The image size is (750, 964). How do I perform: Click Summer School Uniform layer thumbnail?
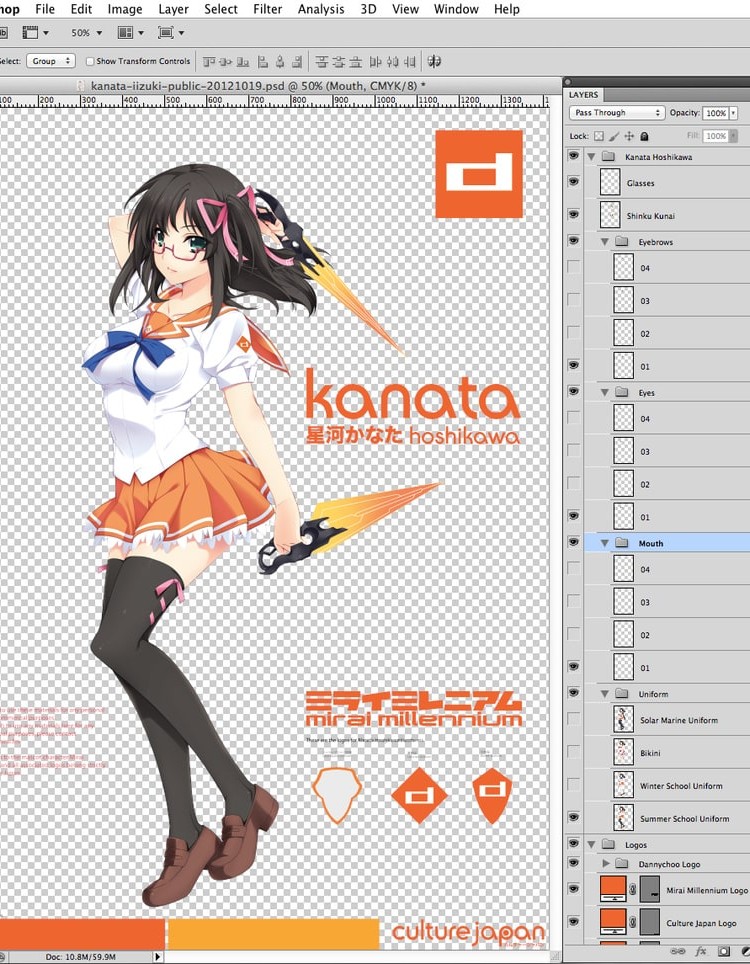[x=623, y=818]
